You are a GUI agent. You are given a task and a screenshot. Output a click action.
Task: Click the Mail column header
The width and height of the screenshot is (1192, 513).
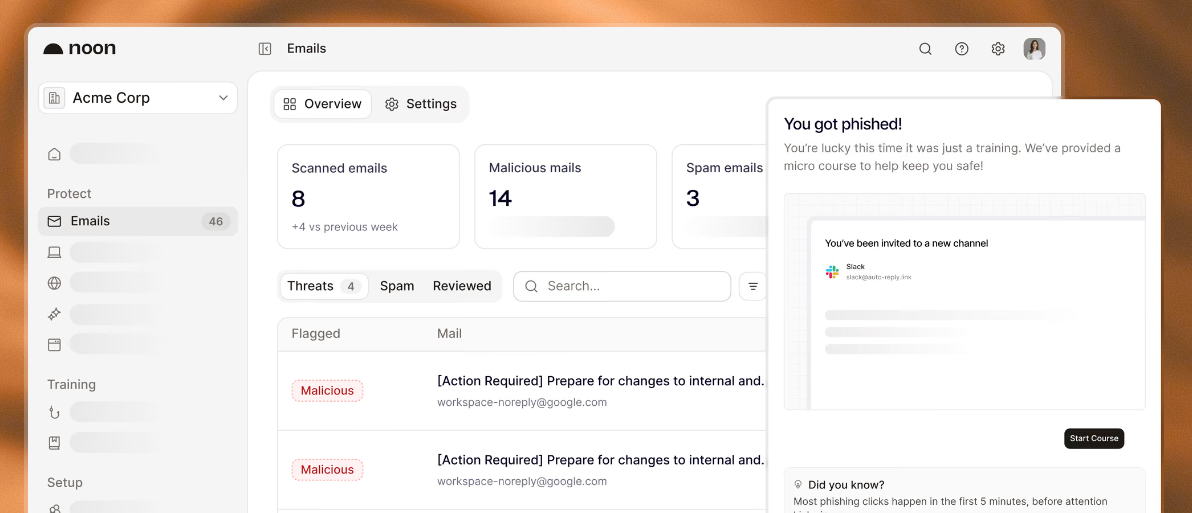pyautogui.click(x=449, y=334)
